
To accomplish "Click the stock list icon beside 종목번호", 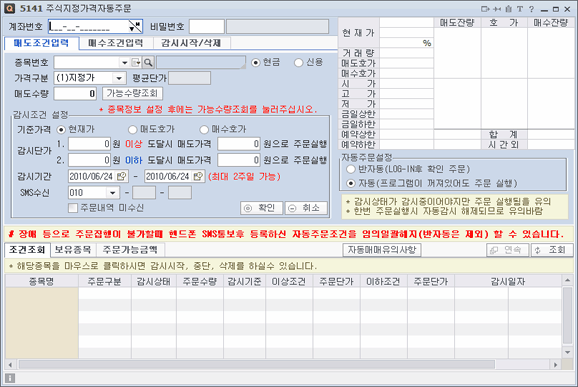I will tap(136, 63).
